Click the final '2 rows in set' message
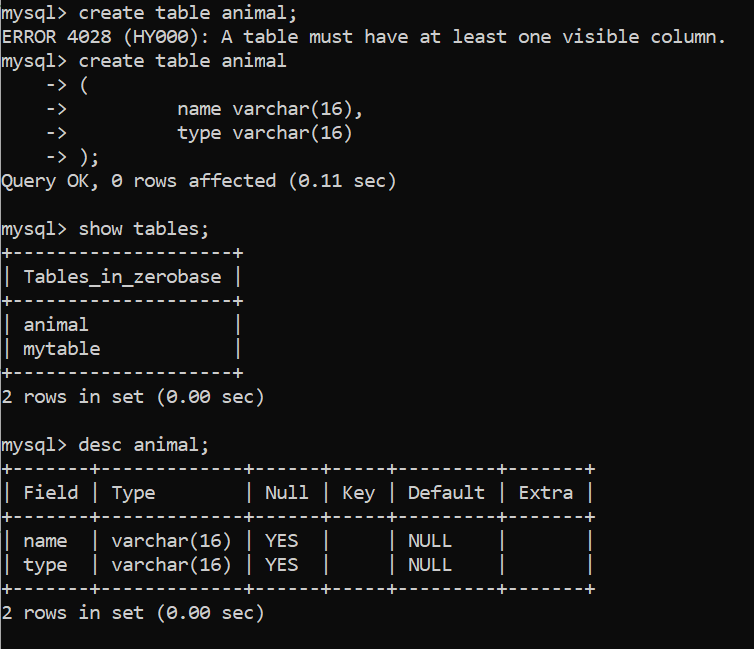 pyautogui.click(x=133, y=613)
